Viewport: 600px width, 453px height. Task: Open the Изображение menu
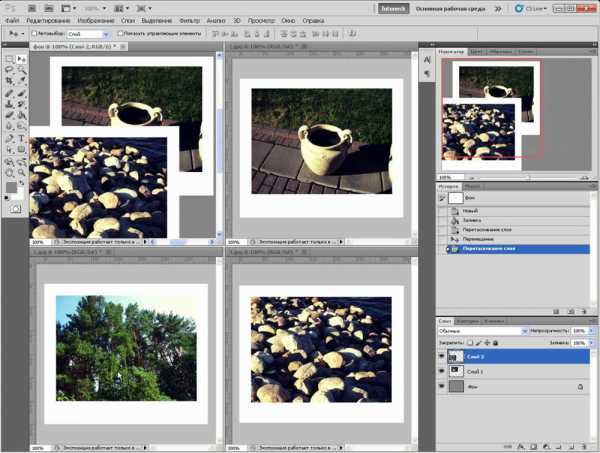[95, 20]
